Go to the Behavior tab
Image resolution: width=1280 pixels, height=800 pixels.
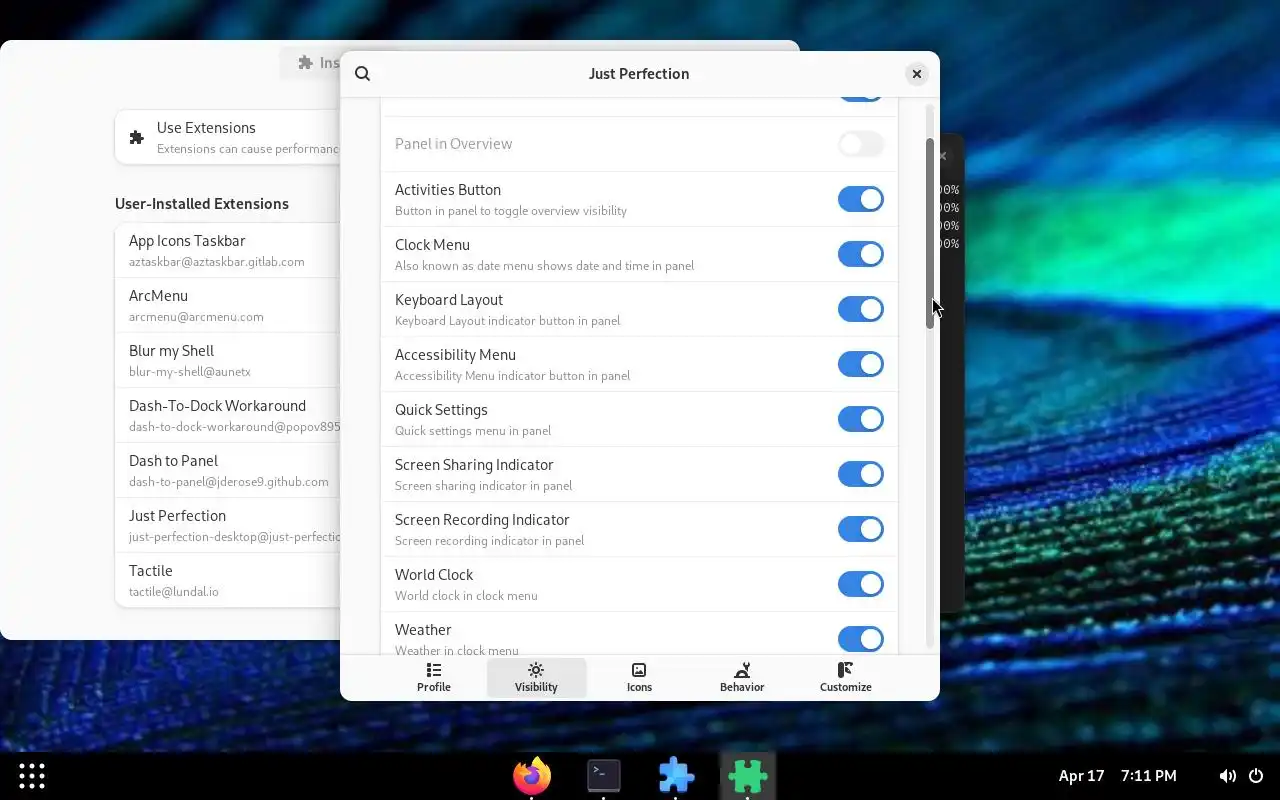742,677
